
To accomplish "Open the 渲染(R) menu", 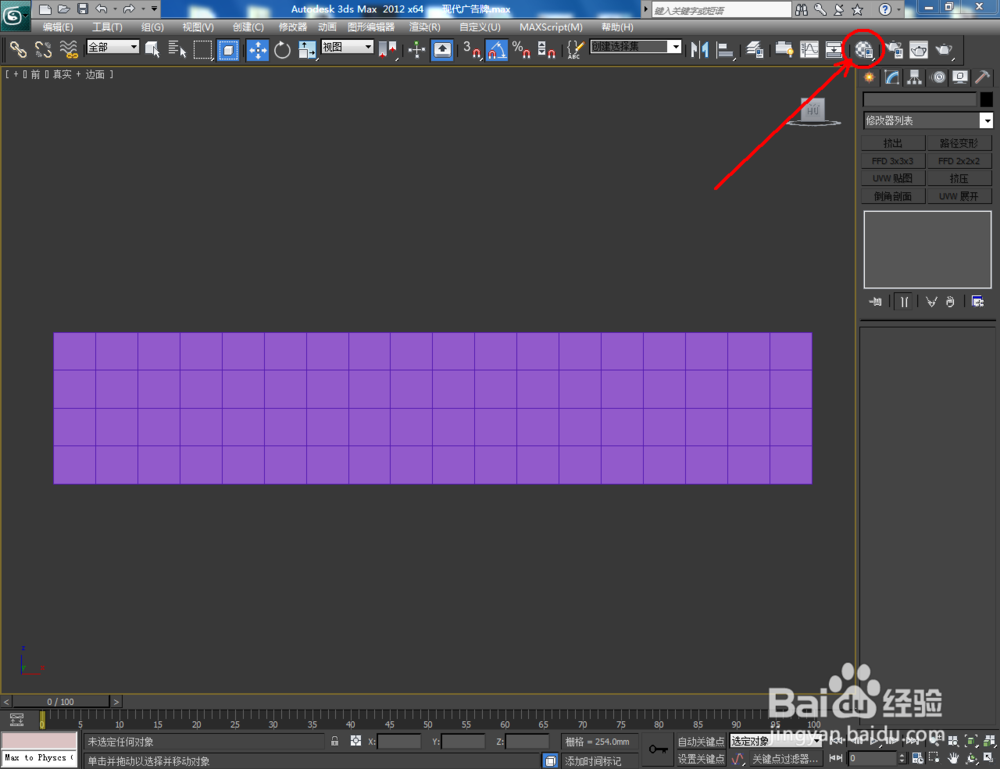I will (425, 27).
